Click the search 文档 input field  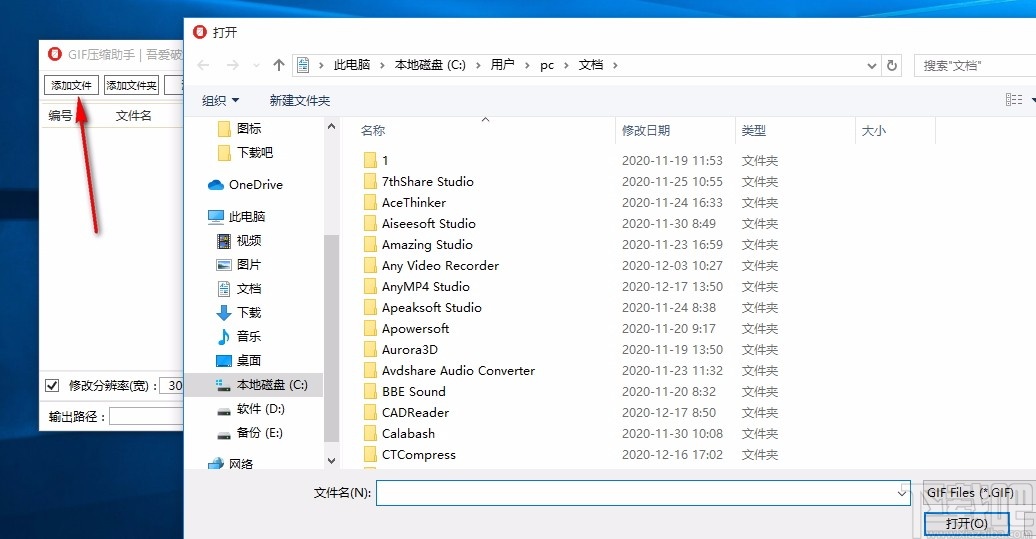975,65
